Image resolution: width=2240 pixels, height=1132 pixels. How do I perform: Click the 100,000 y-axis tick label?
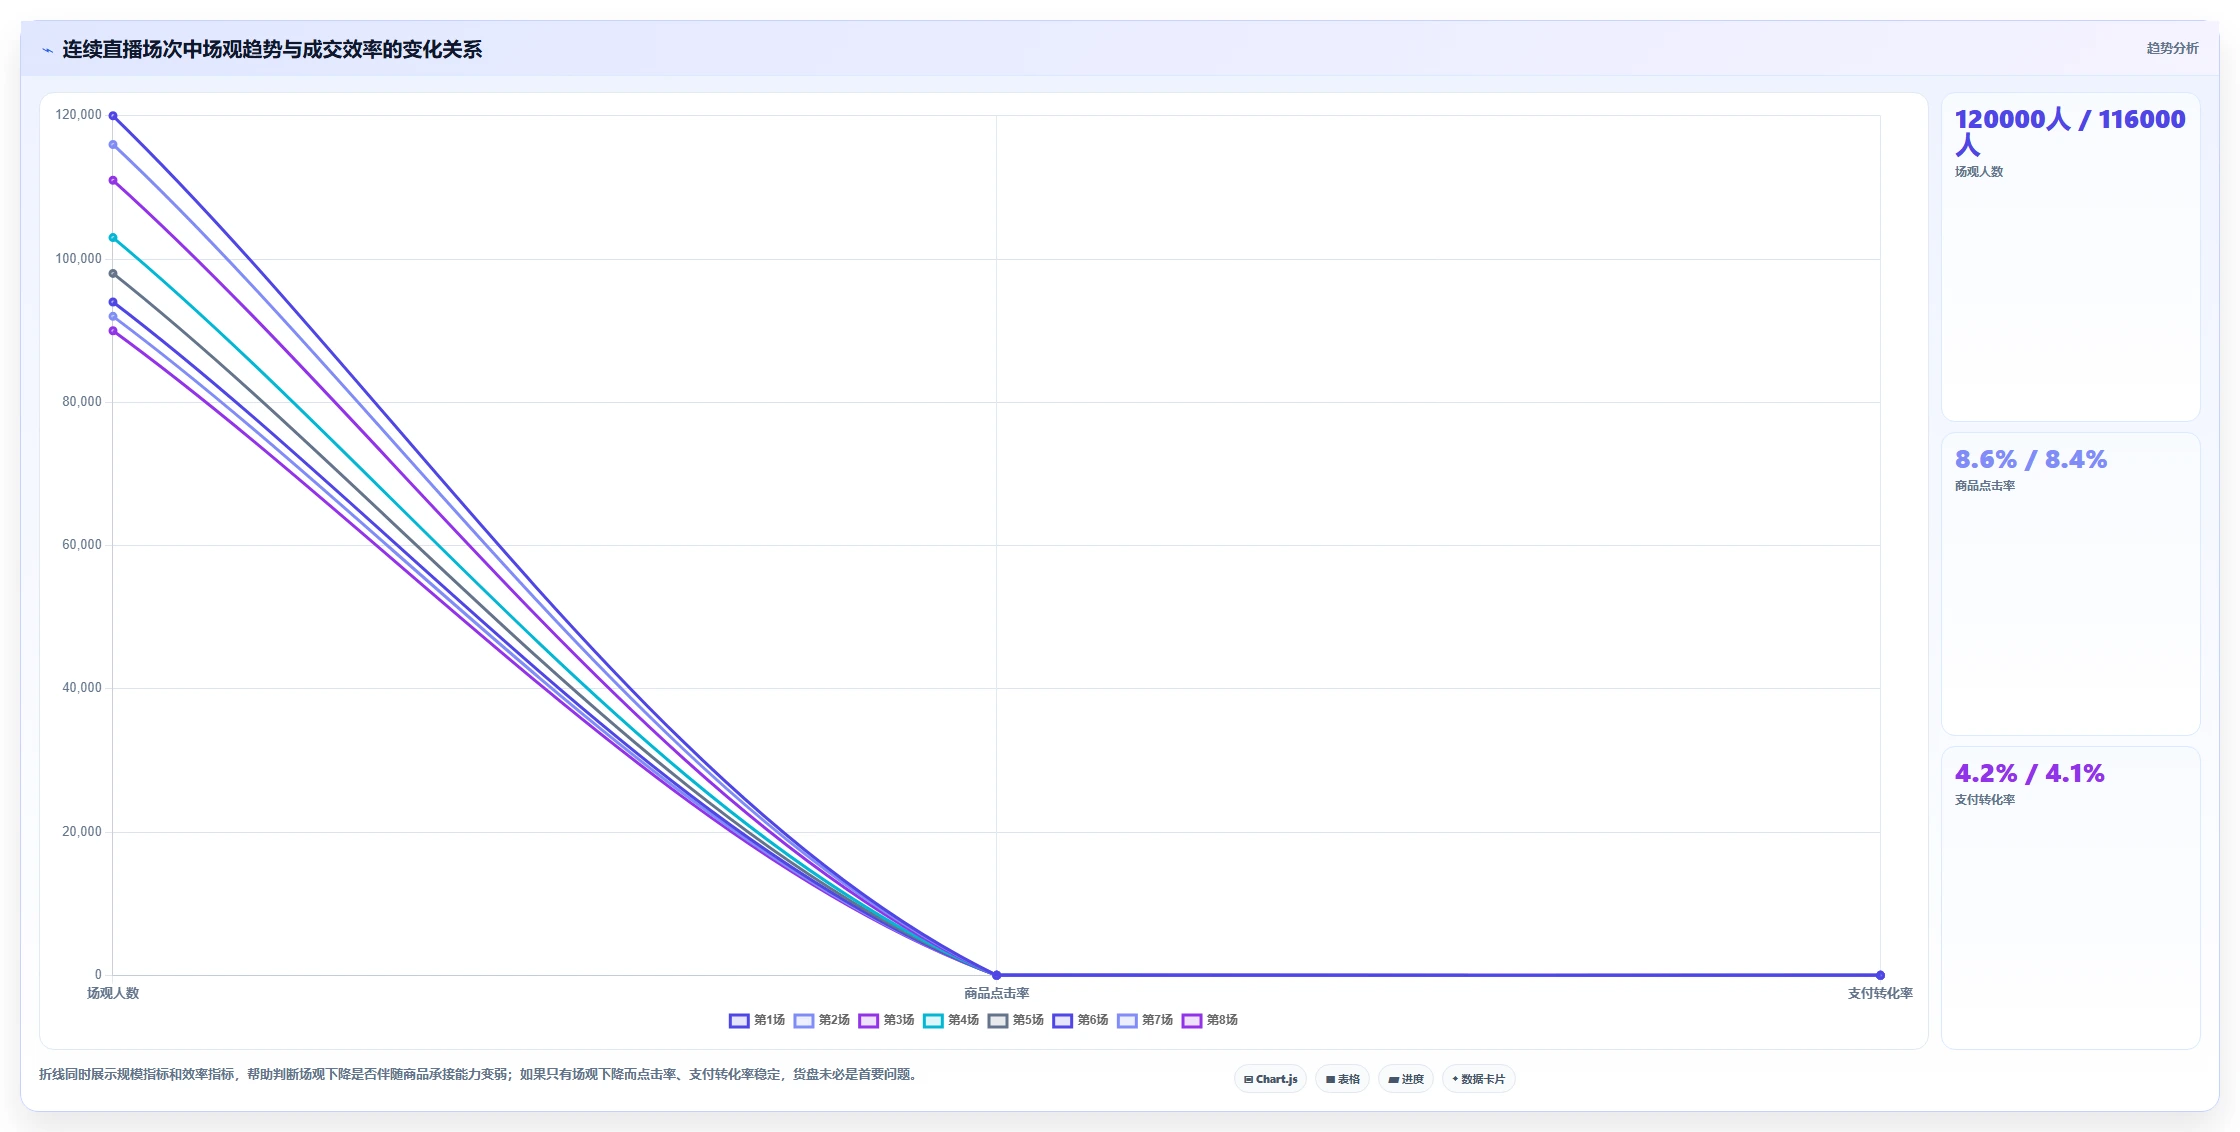tap(78, 259)
